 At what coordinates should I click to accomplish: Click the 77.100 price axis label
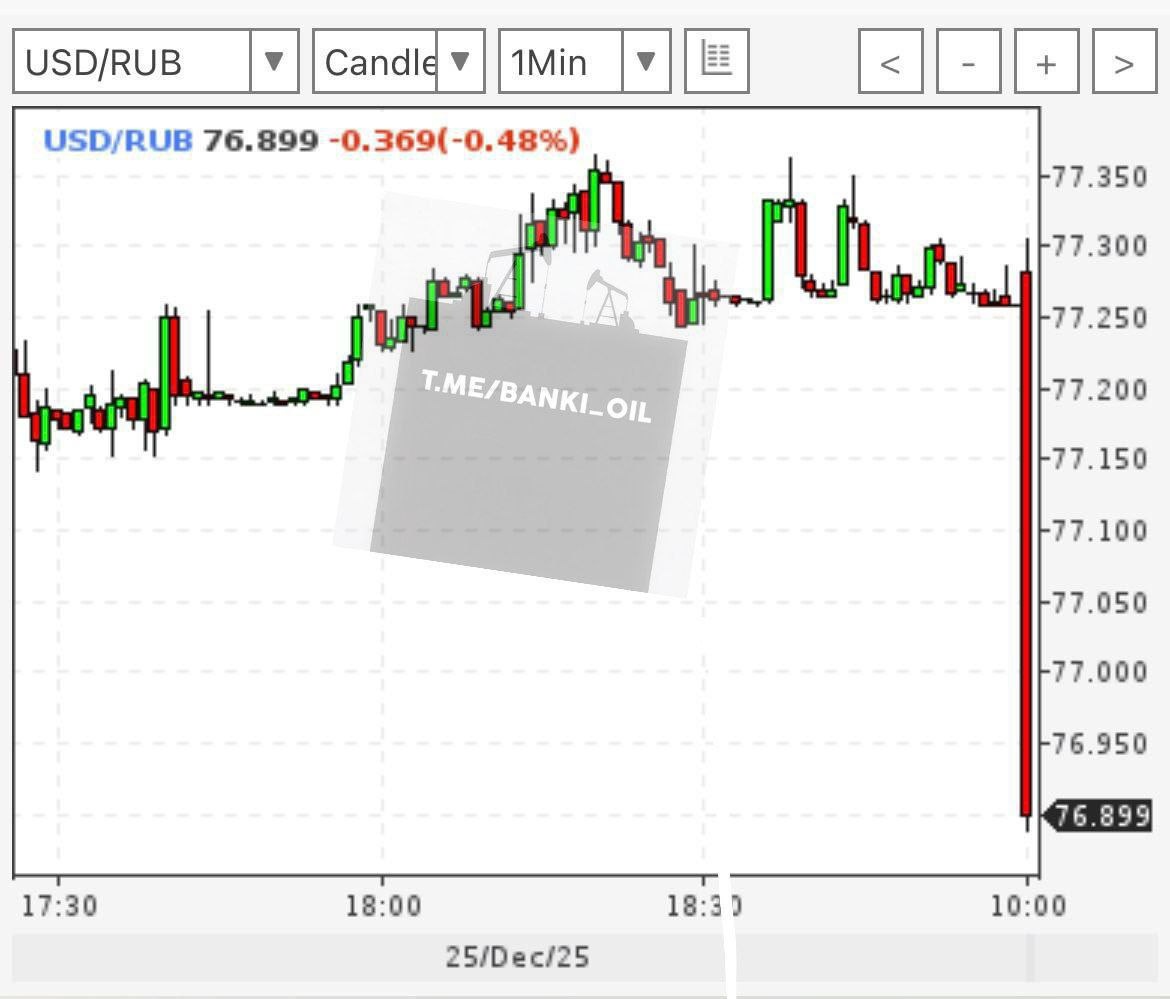(x=1098, y=530)
